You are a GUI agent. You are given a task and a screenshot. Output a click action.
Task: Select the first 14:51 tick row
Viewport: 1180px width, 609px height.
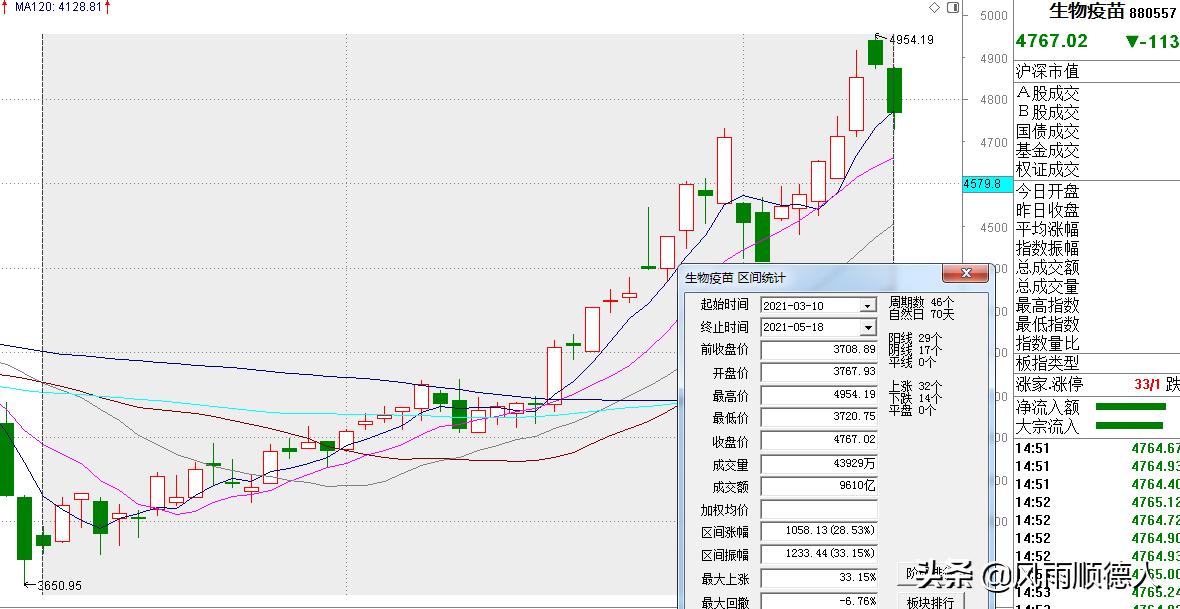(x=1097, y=449)
